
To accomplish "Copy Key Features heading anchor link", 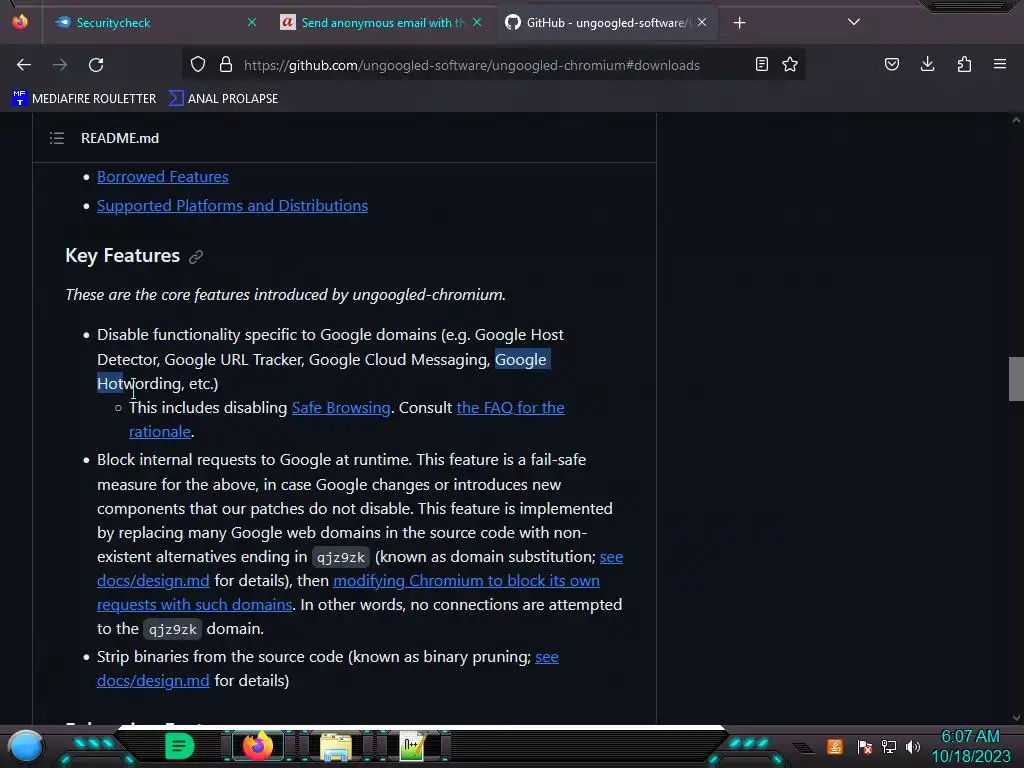I will click(196, 257).
